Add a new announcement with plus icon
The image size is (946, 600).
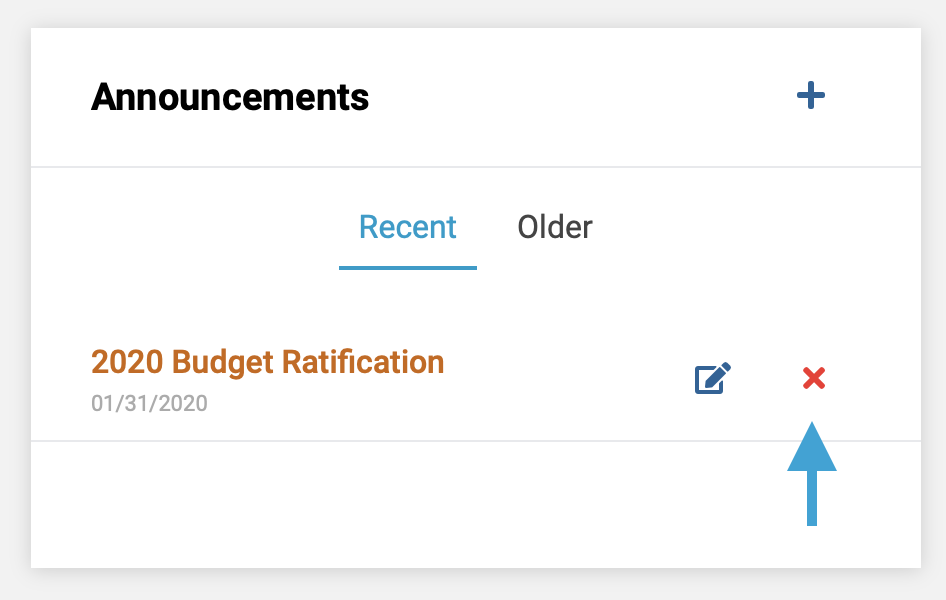[811, 95]
